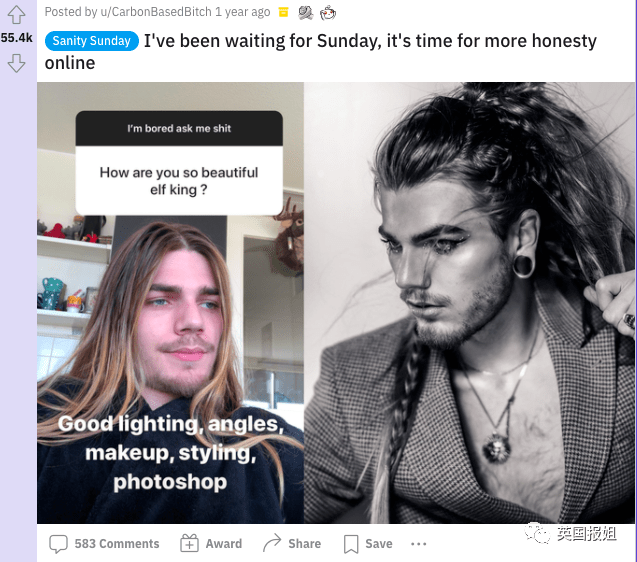This screenshot has width=637, height=562.
Task: Click the Snoo award icon in header
Action: pyautogui.click(x=328, y=13)
